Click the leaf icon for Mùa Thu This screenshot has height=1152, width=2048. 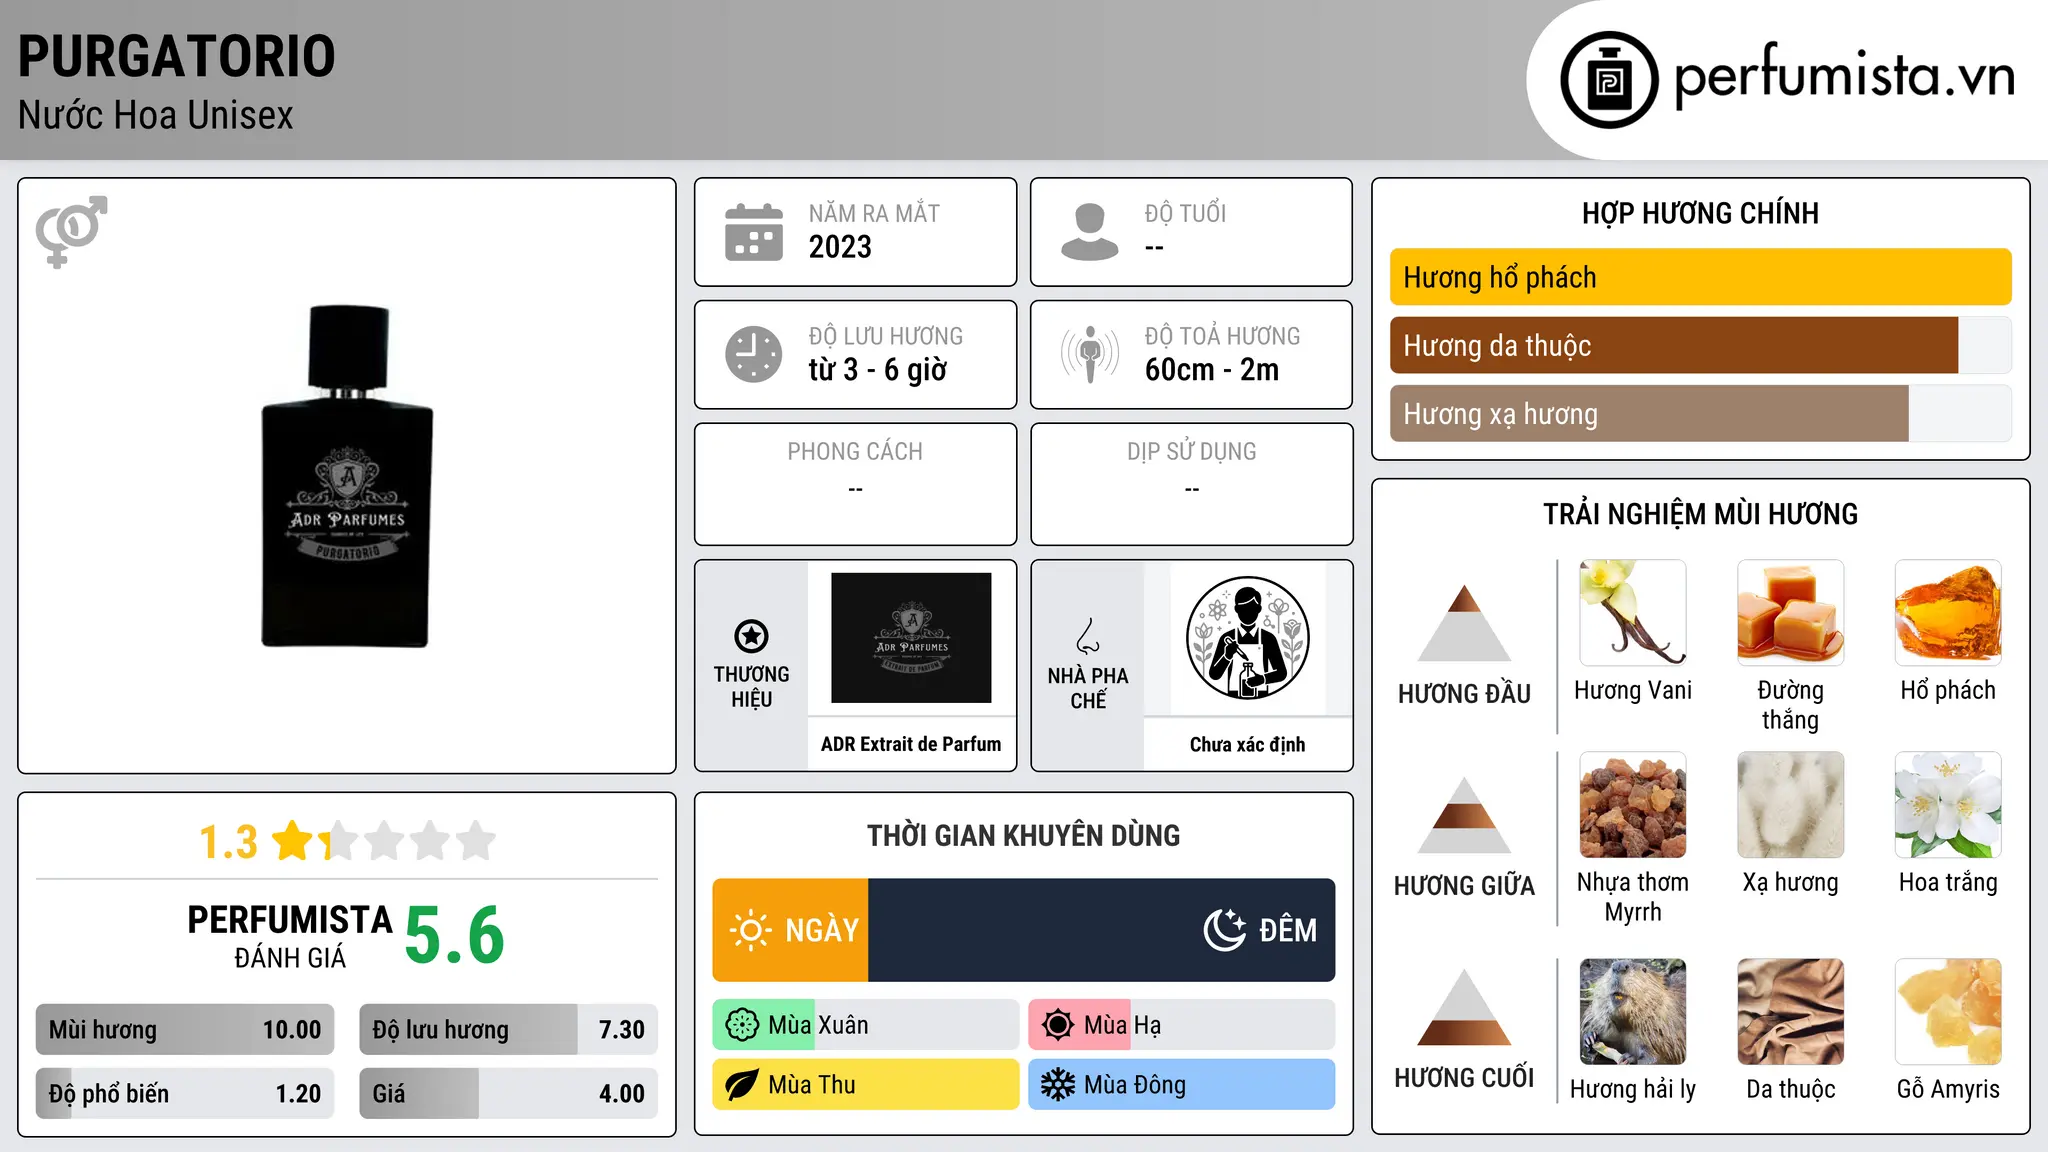[x=742, y=1085]
